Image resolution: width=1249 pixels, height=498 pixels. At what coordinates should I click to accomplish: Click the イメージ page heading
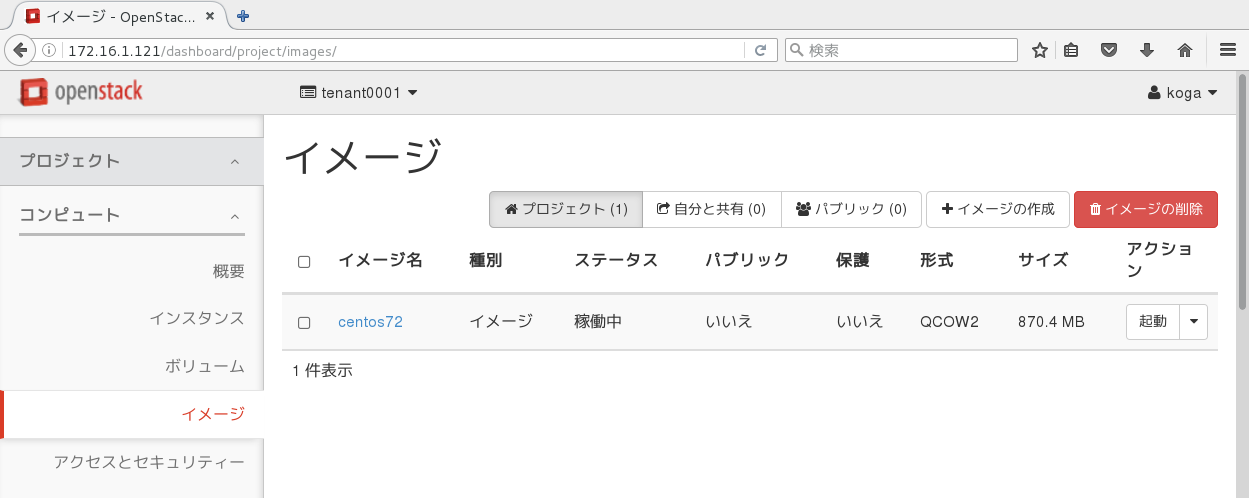[362, 157]
